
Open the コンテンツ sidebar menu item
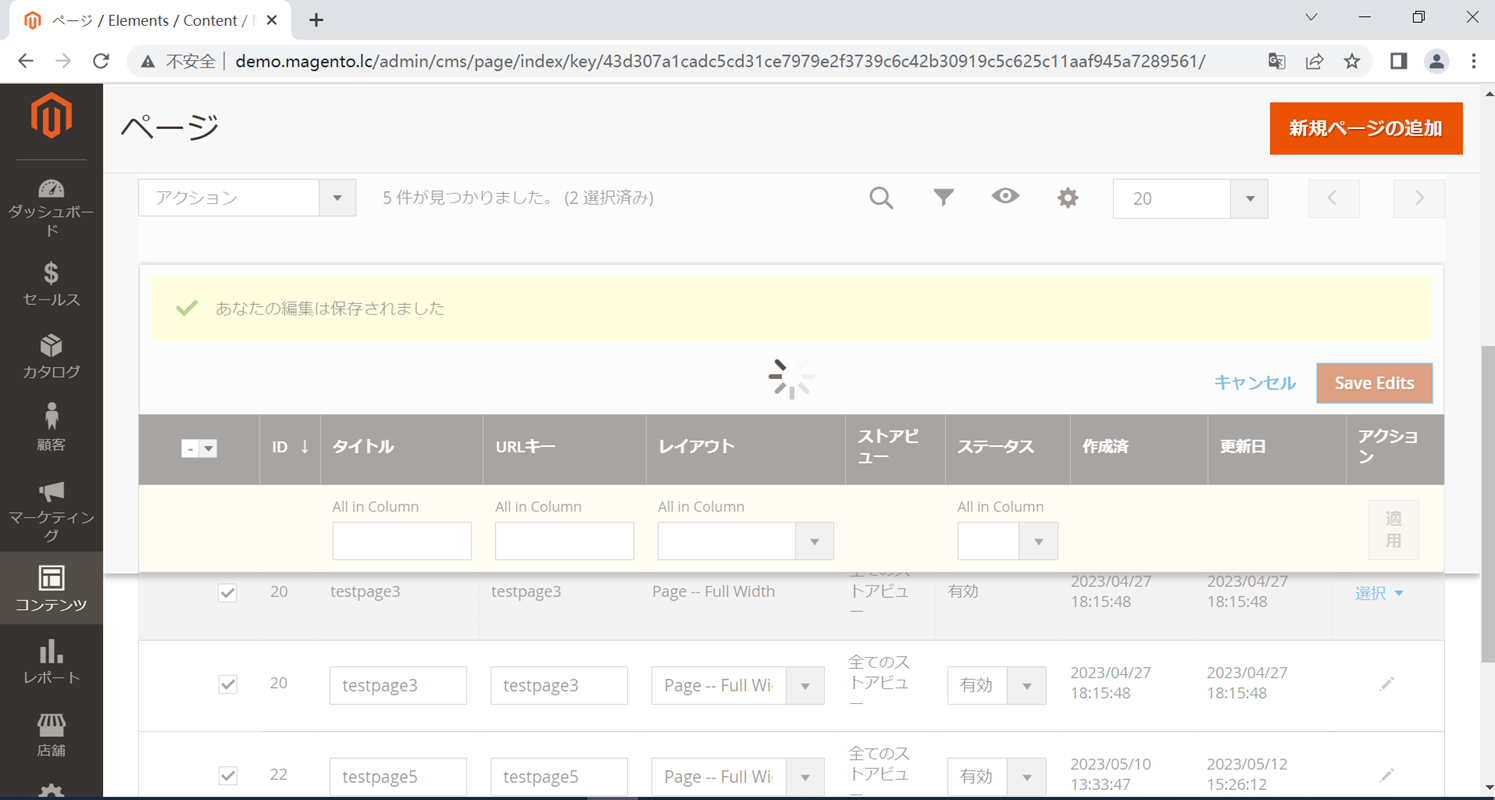click(x=51, y=588)
